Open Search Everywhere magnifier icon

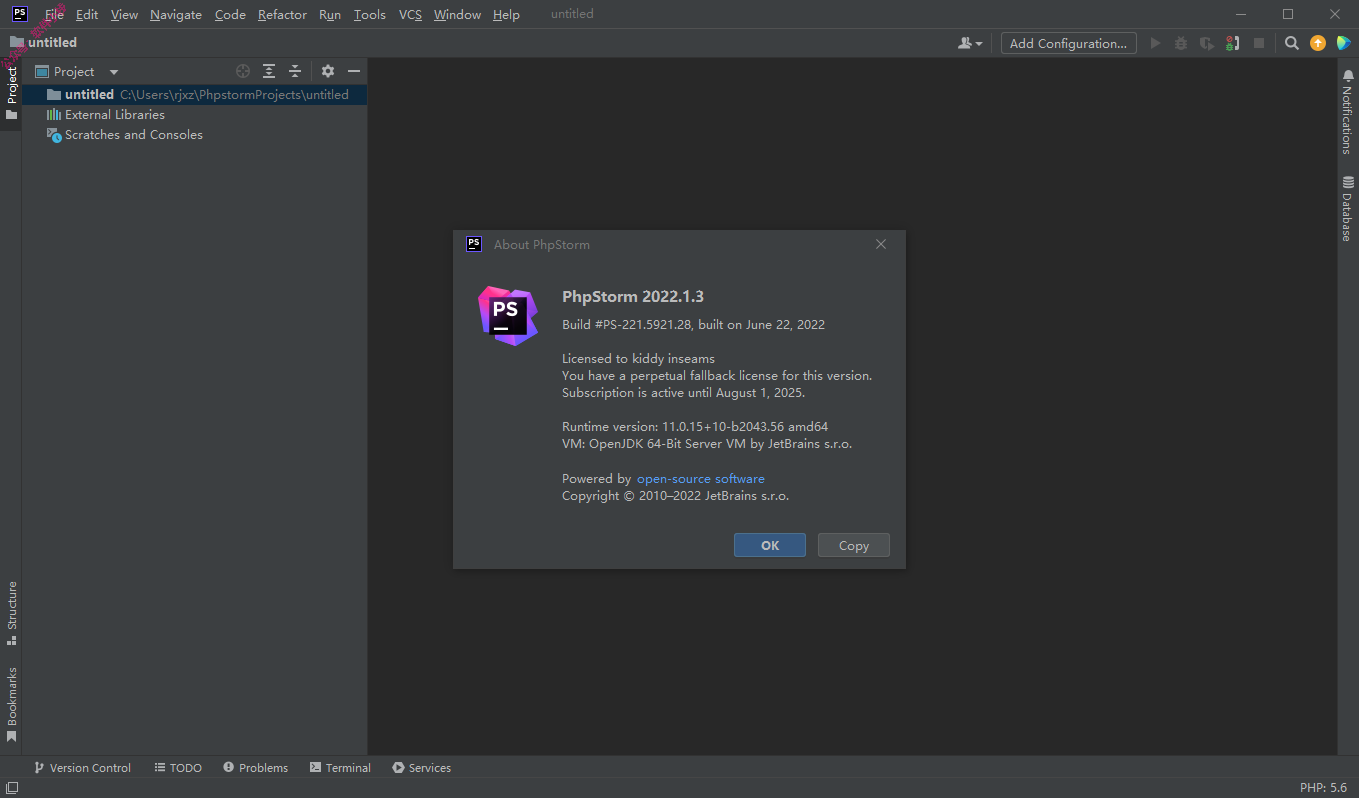pyautogui.click(x=1292, y=43)
